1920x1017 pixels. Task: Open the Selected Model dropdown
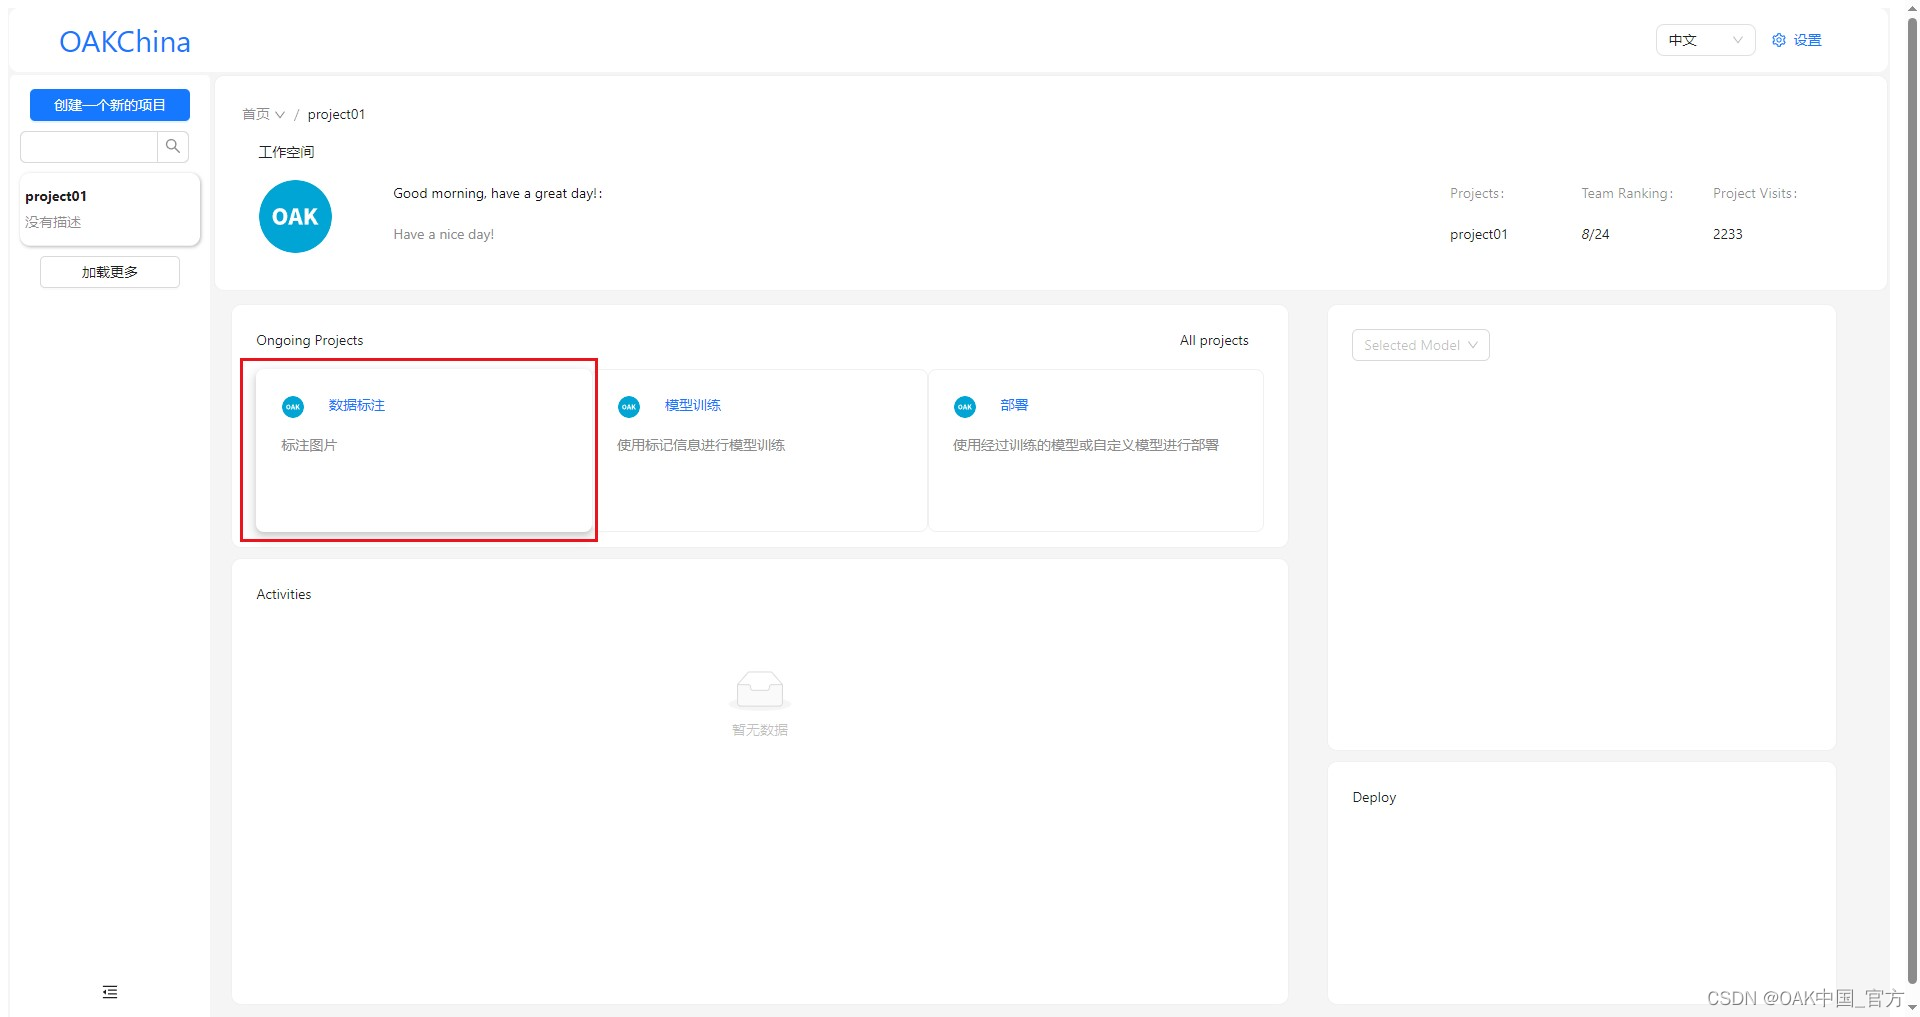point(1421,345)
